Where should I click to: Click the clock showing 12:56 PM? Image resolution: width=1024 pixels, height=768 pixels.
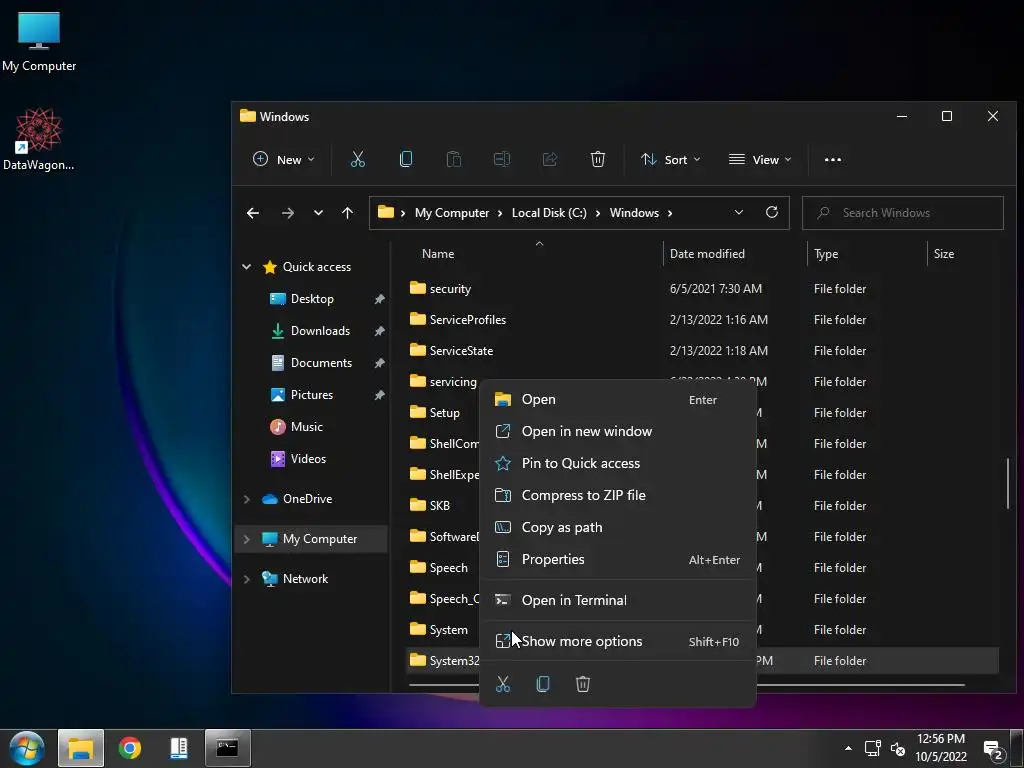[940, 739]
